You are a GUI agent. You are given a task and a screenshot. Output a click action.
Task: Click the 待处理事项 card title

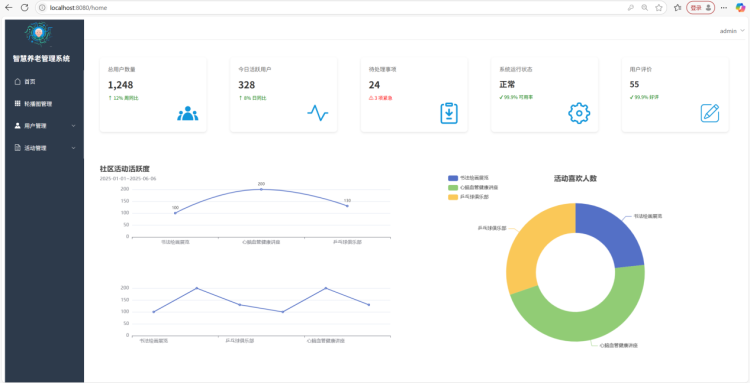[x=383, y=69]
